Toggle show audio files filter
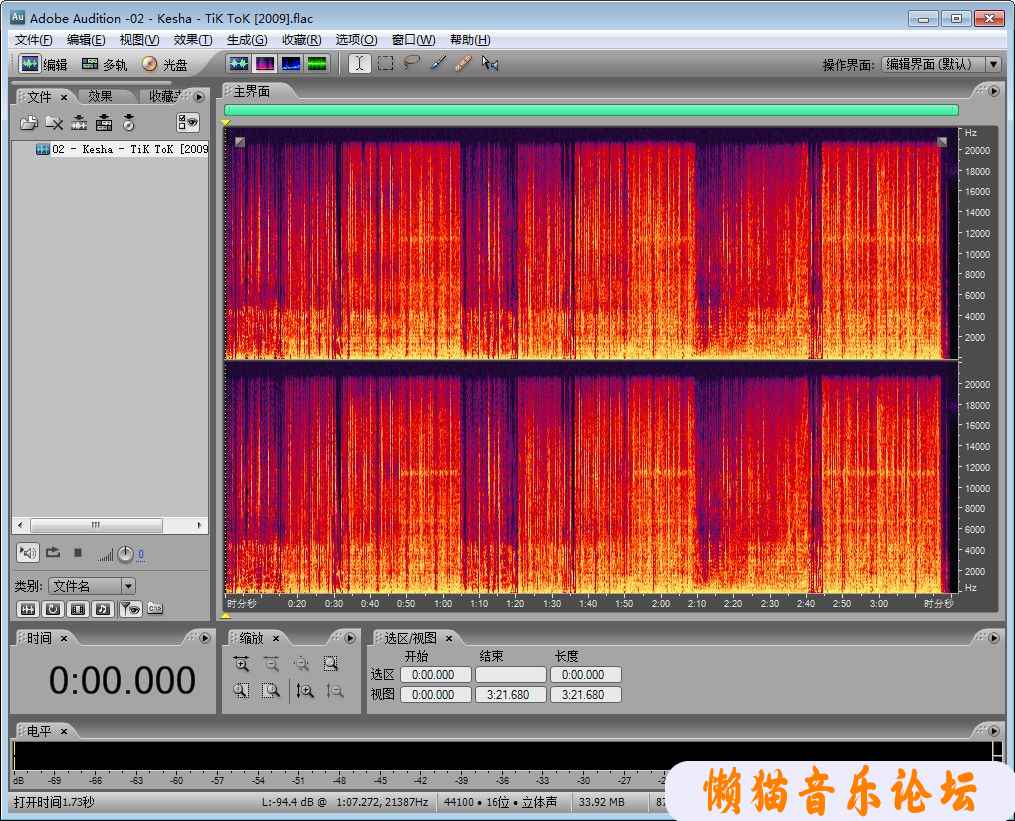This screenshot has width=1015, height=821. coord(28,609)
